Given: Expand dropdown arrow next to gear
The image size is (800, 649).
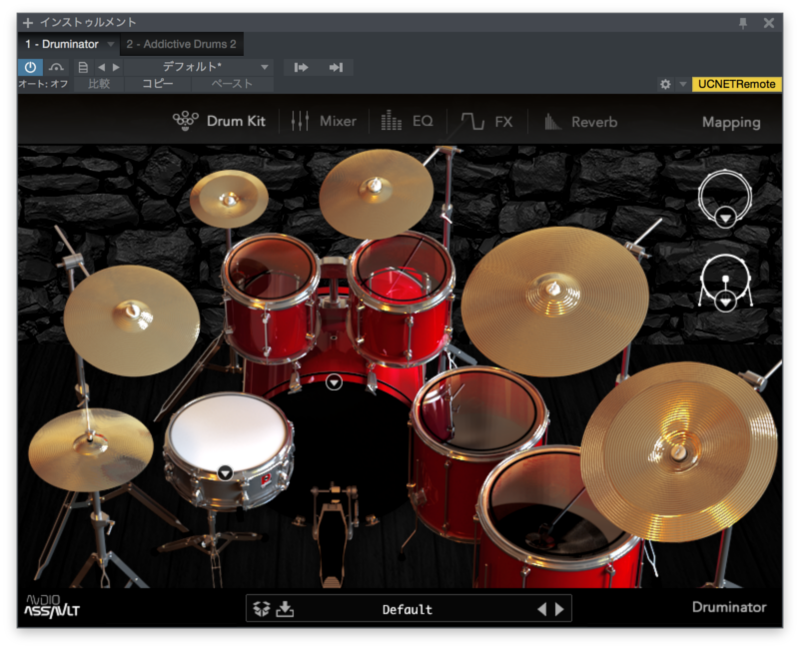Looking at the screenshot, I should [683, 84].
